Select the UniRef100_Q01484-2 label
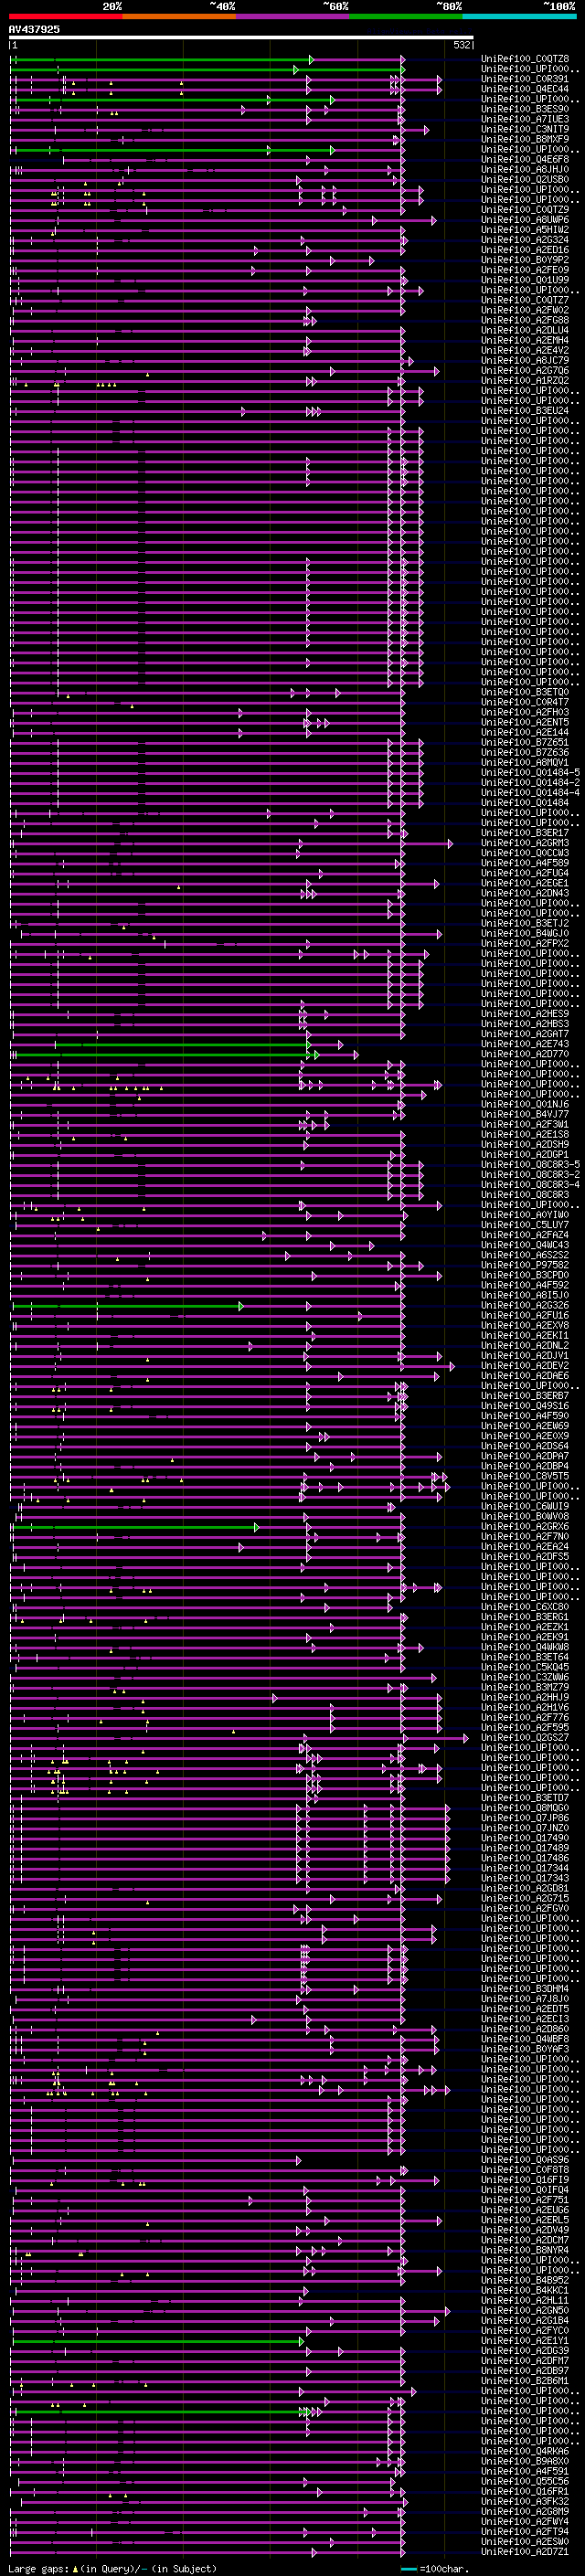 (x=530, y=782)
